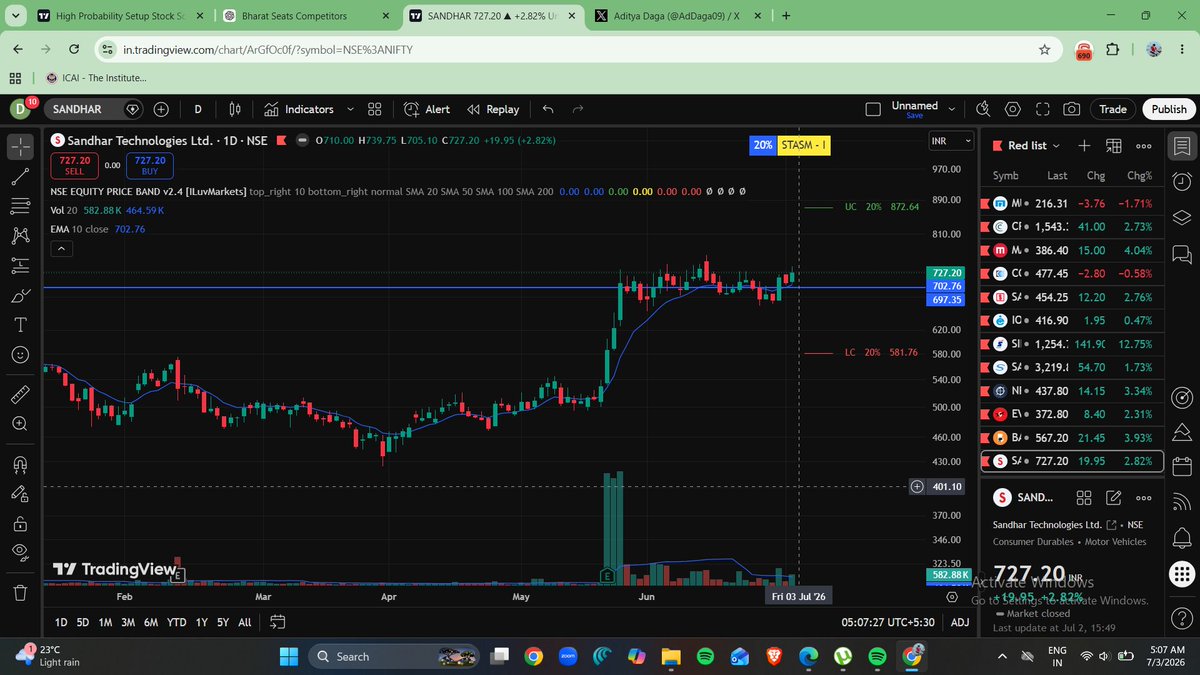The width and height of the screenshot is (1200, 675).
Task: Toggle stay in drawing mode
Action: [x=20, y=493]
